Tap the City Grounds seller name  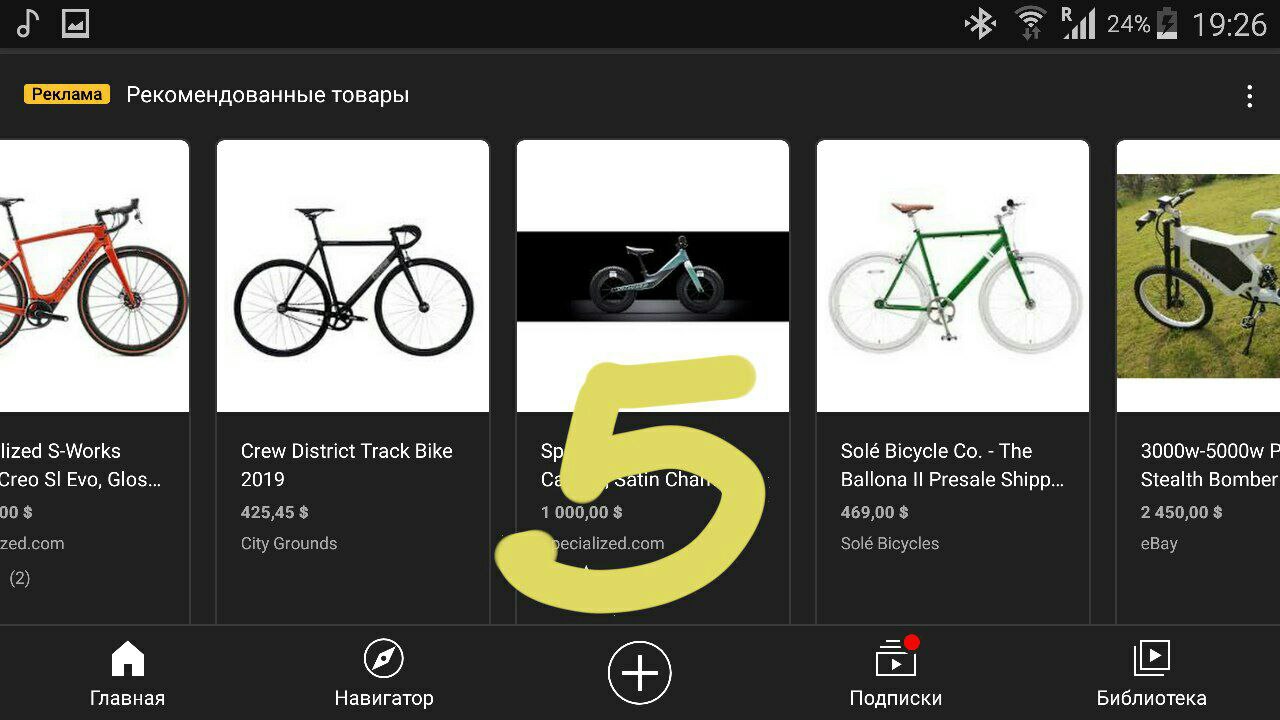pyautogui.click(x=289, y=544)
